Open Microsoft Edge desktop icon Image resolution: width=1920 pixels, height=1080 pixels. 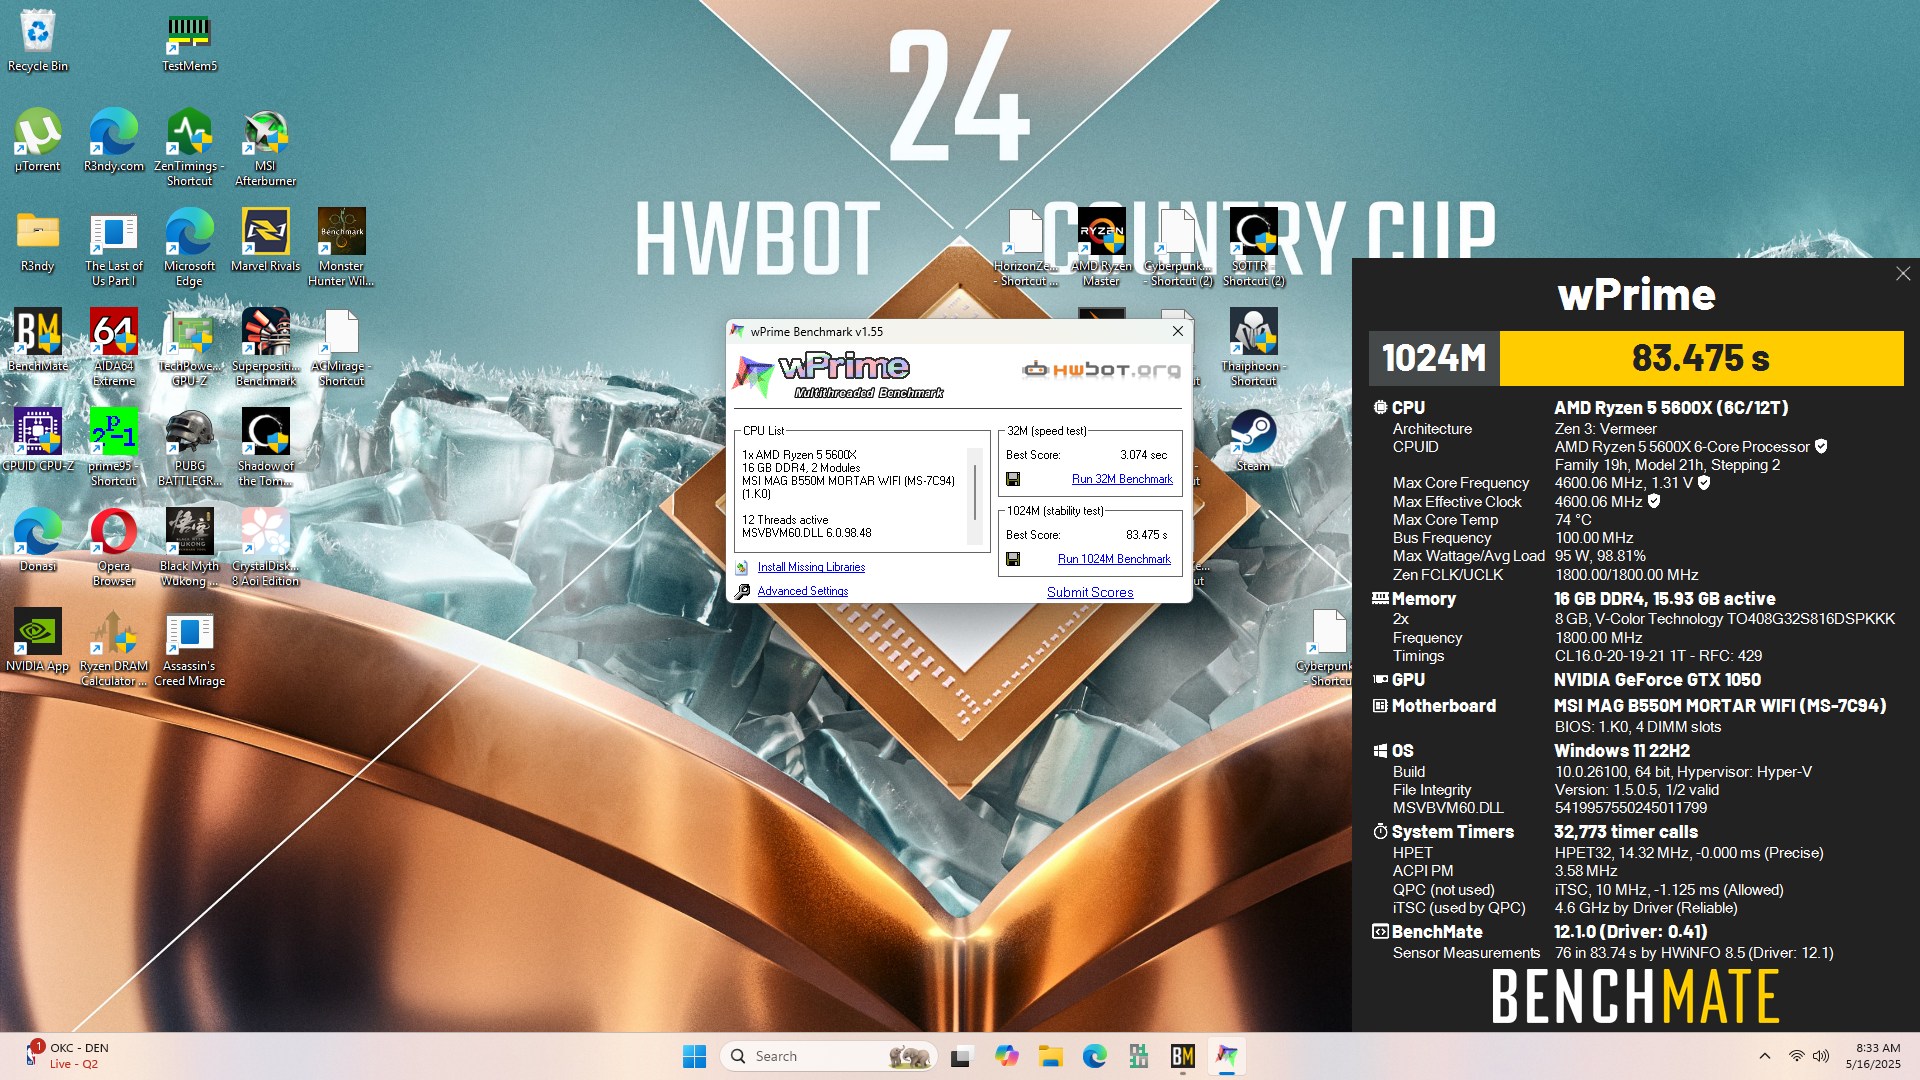point(189,248)
